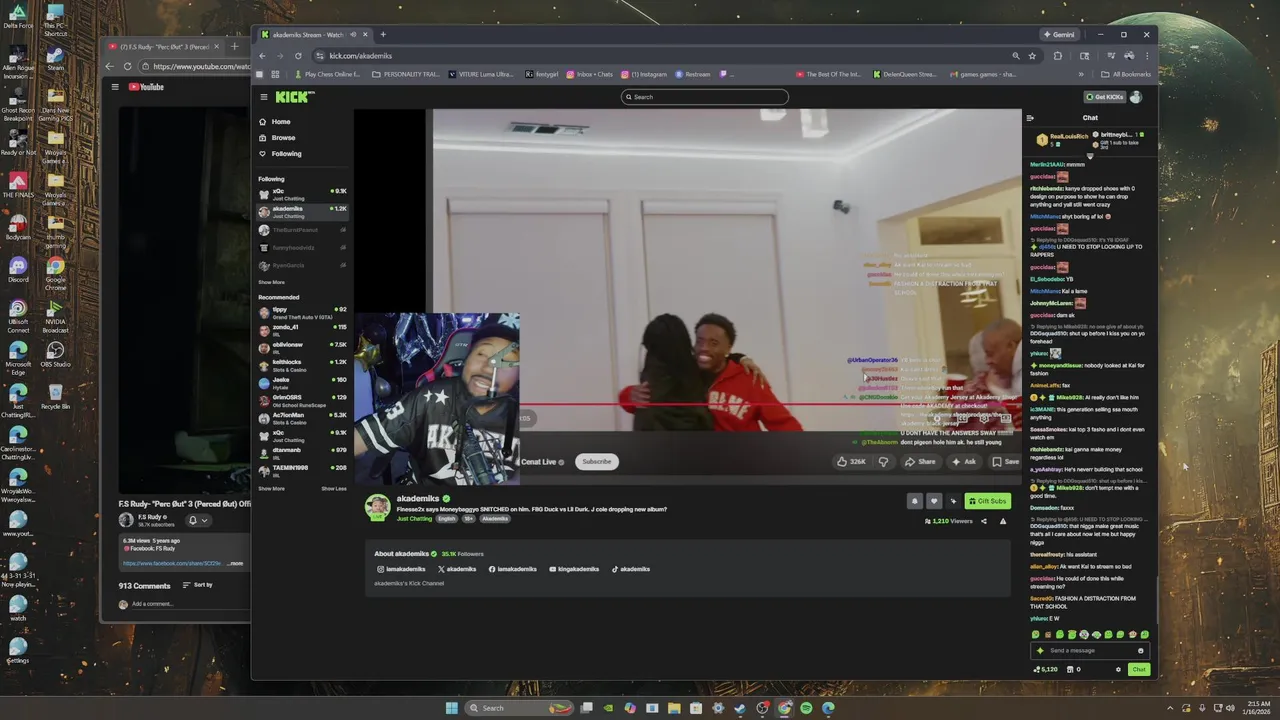Open All Bookmarks folder
1280x720 pixels.
1125,74
